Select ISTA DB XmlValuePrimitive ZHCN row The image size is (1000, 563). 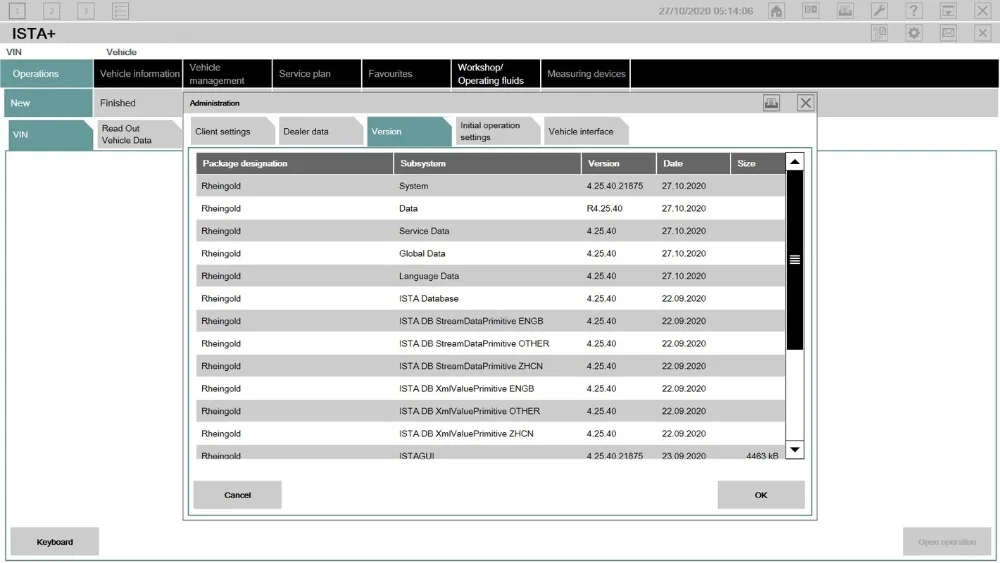[x=490, y=434]
